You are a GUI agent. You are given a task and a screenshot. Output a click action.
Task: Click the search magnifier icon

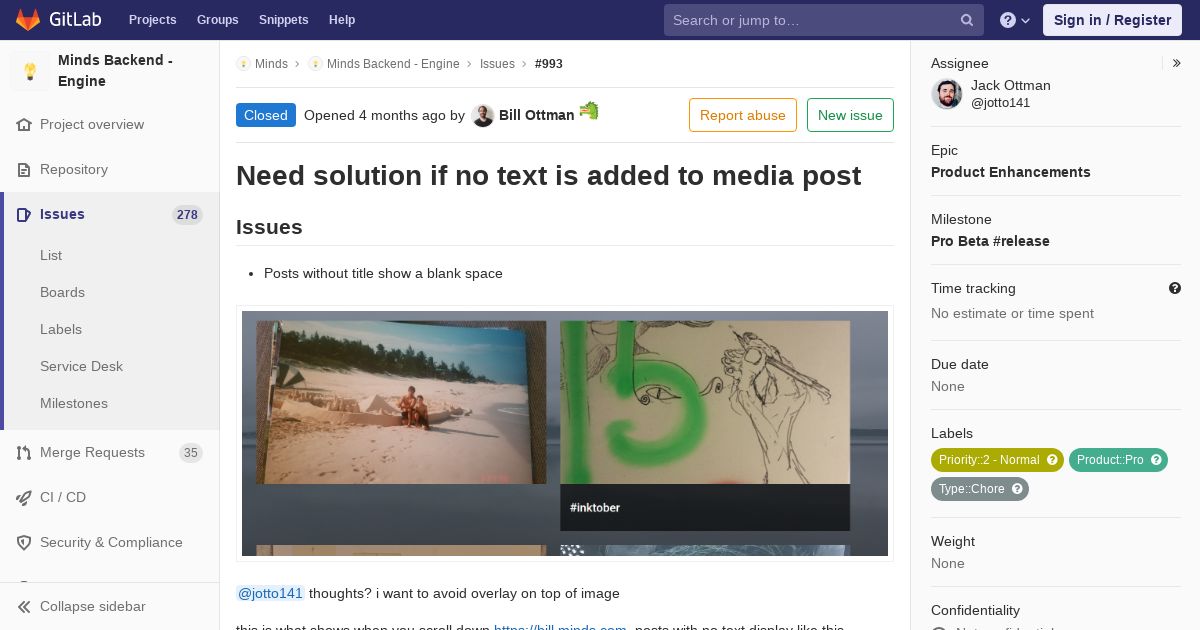pyautogui.click(x=967, y=20)
